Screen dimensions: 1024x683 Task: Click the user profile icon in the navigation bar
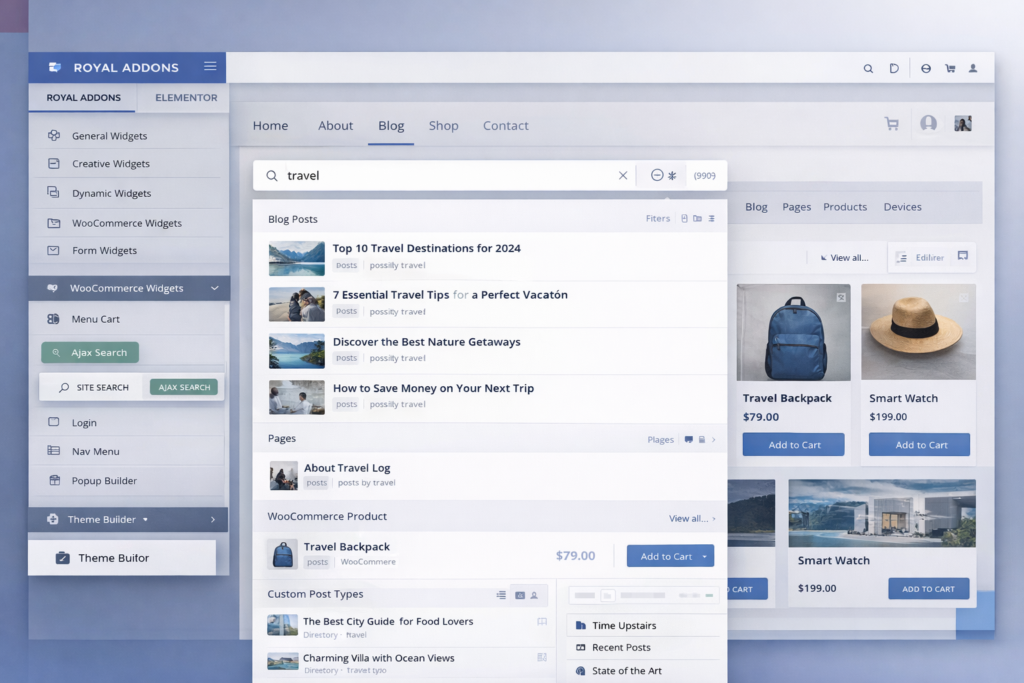[928, 122]
